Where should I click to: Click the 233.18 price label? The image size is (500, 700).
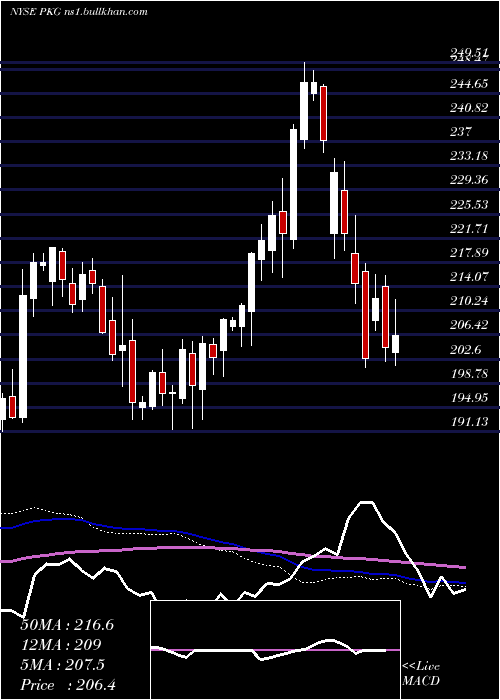click(x=469, y=156)
